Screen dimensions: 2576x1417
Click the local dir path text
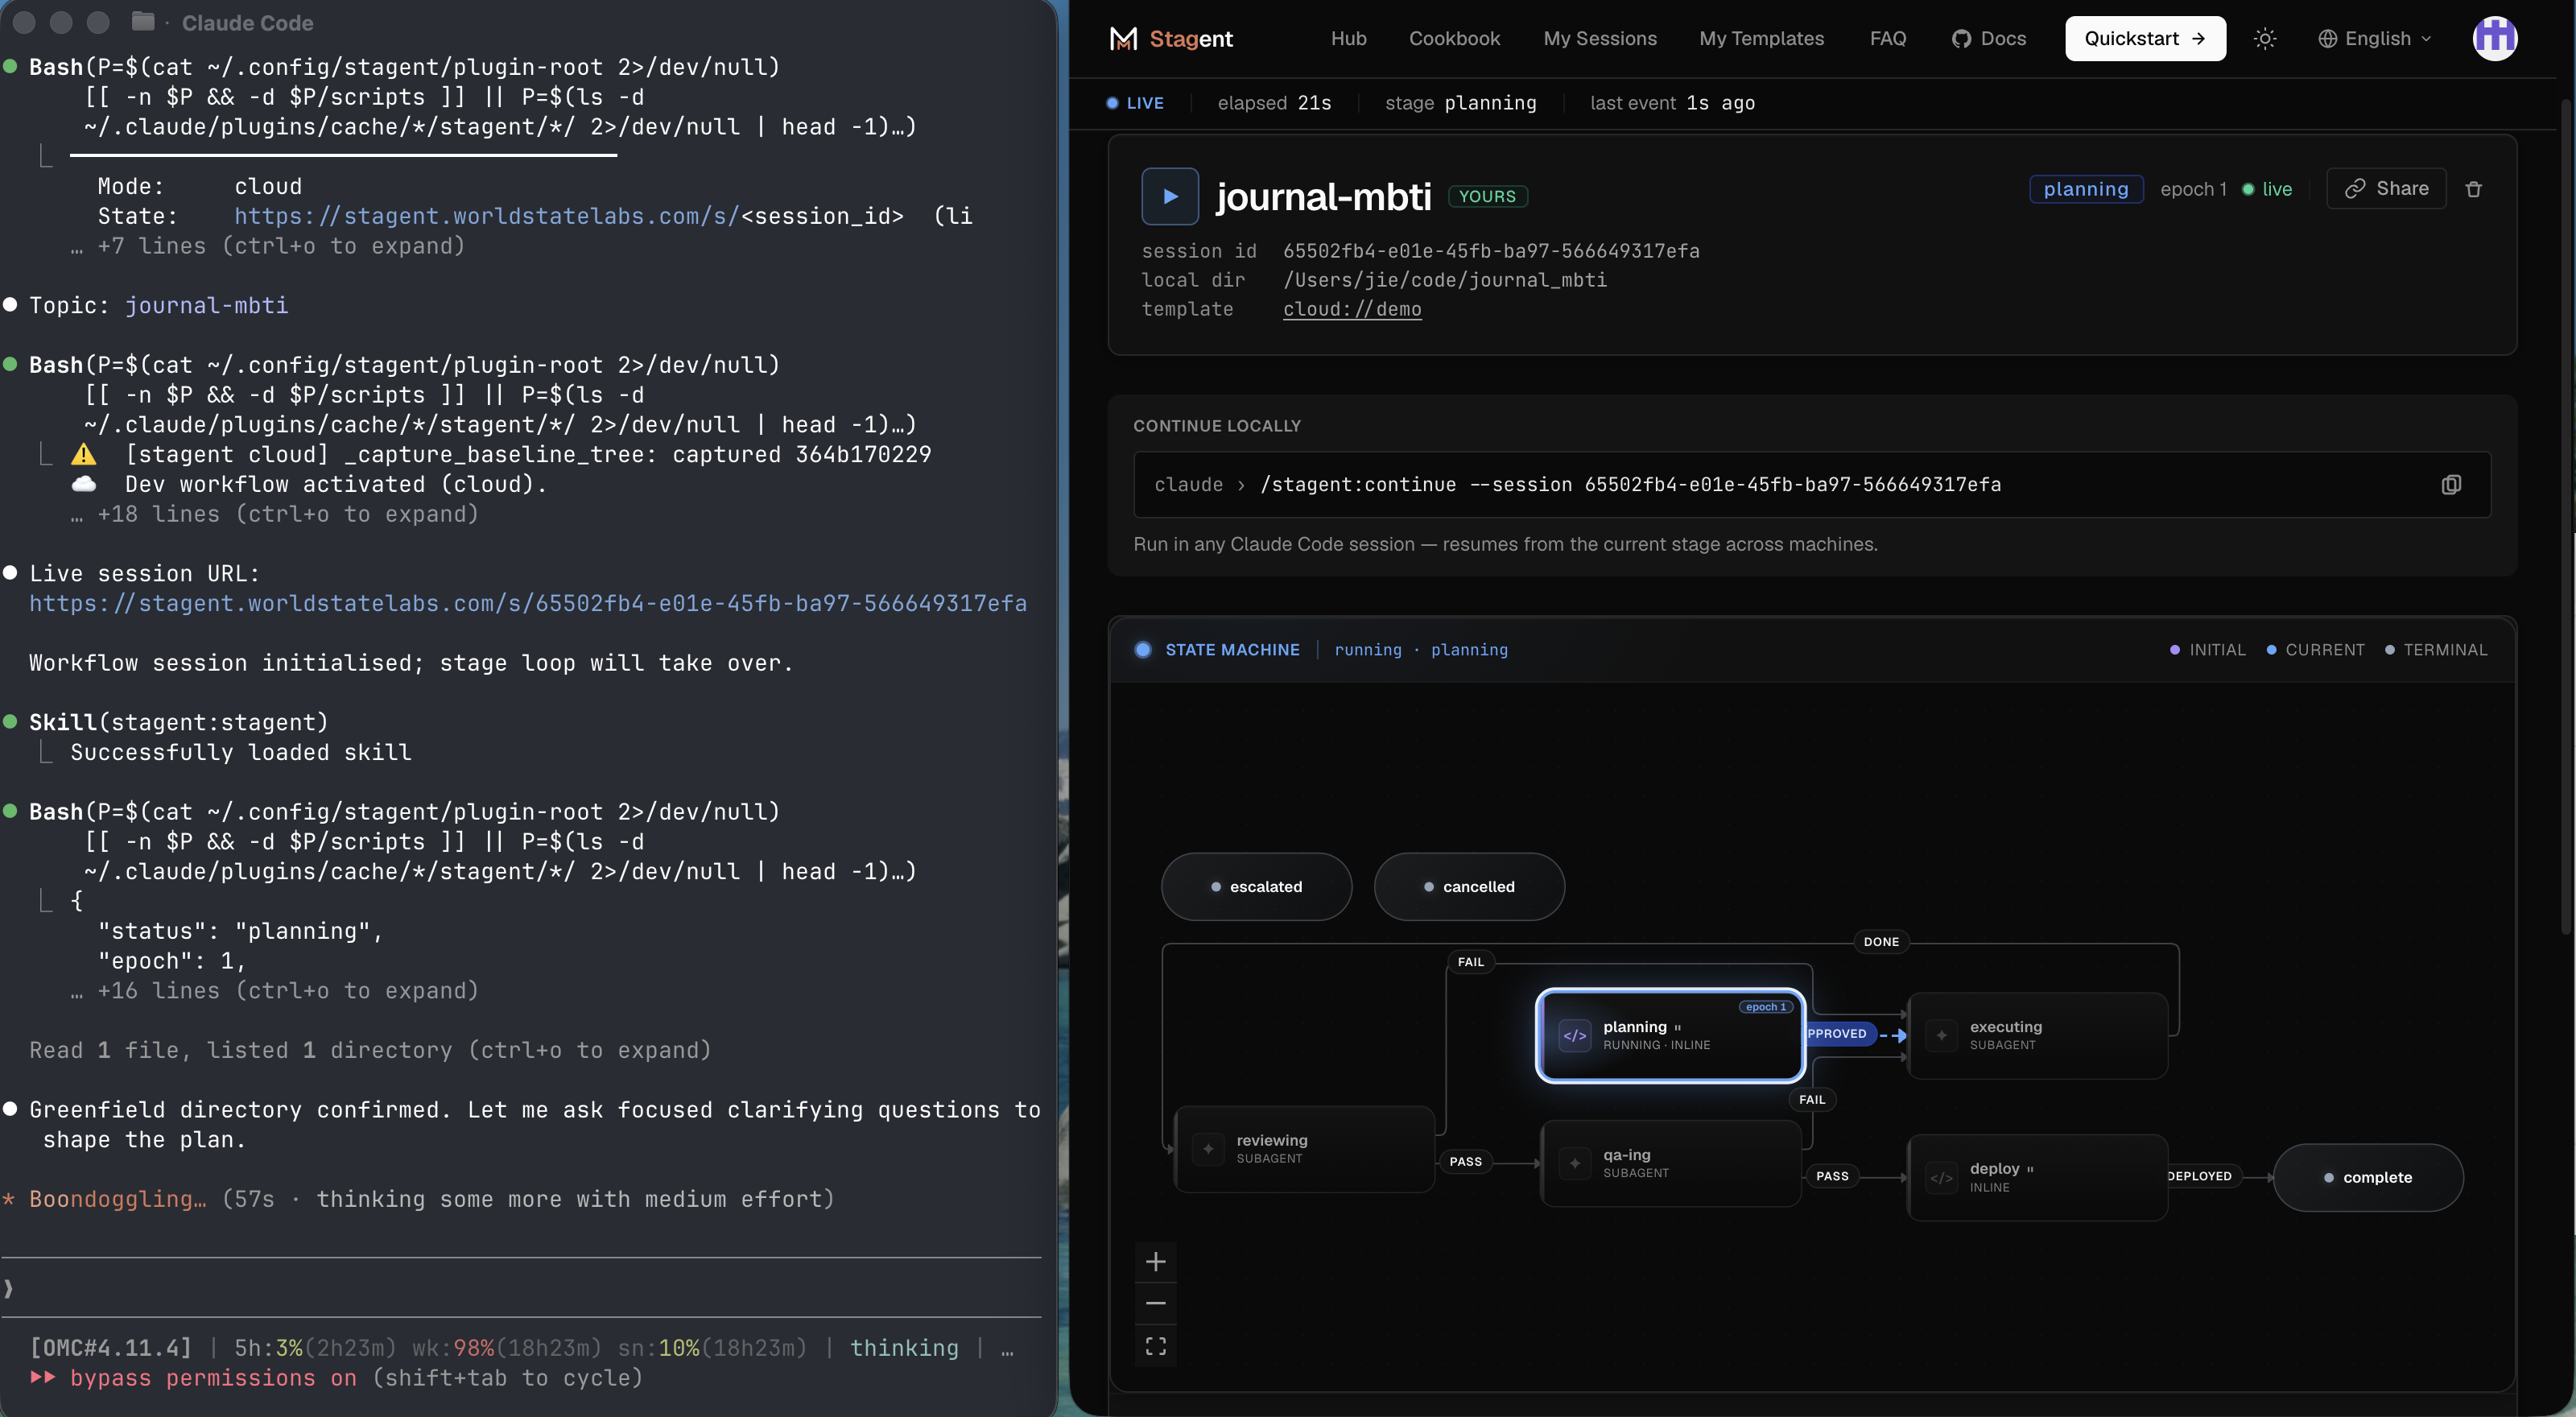1445,280
